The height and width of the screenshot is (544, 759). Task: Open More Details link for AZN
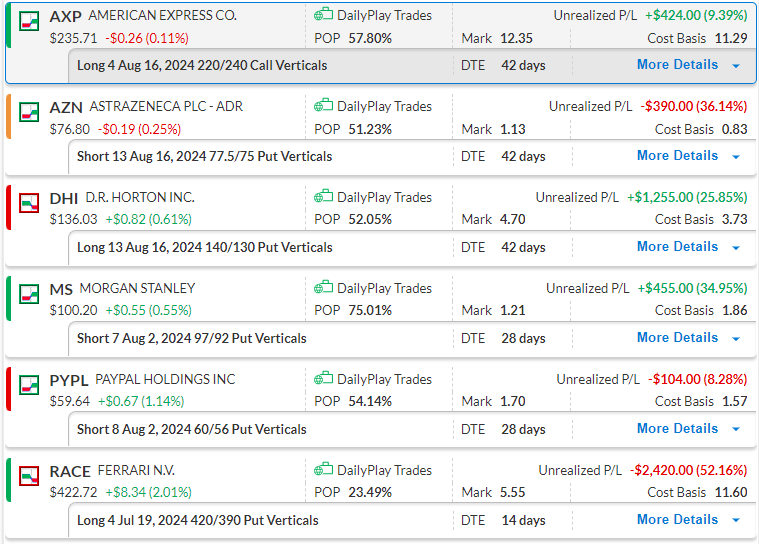677,155
